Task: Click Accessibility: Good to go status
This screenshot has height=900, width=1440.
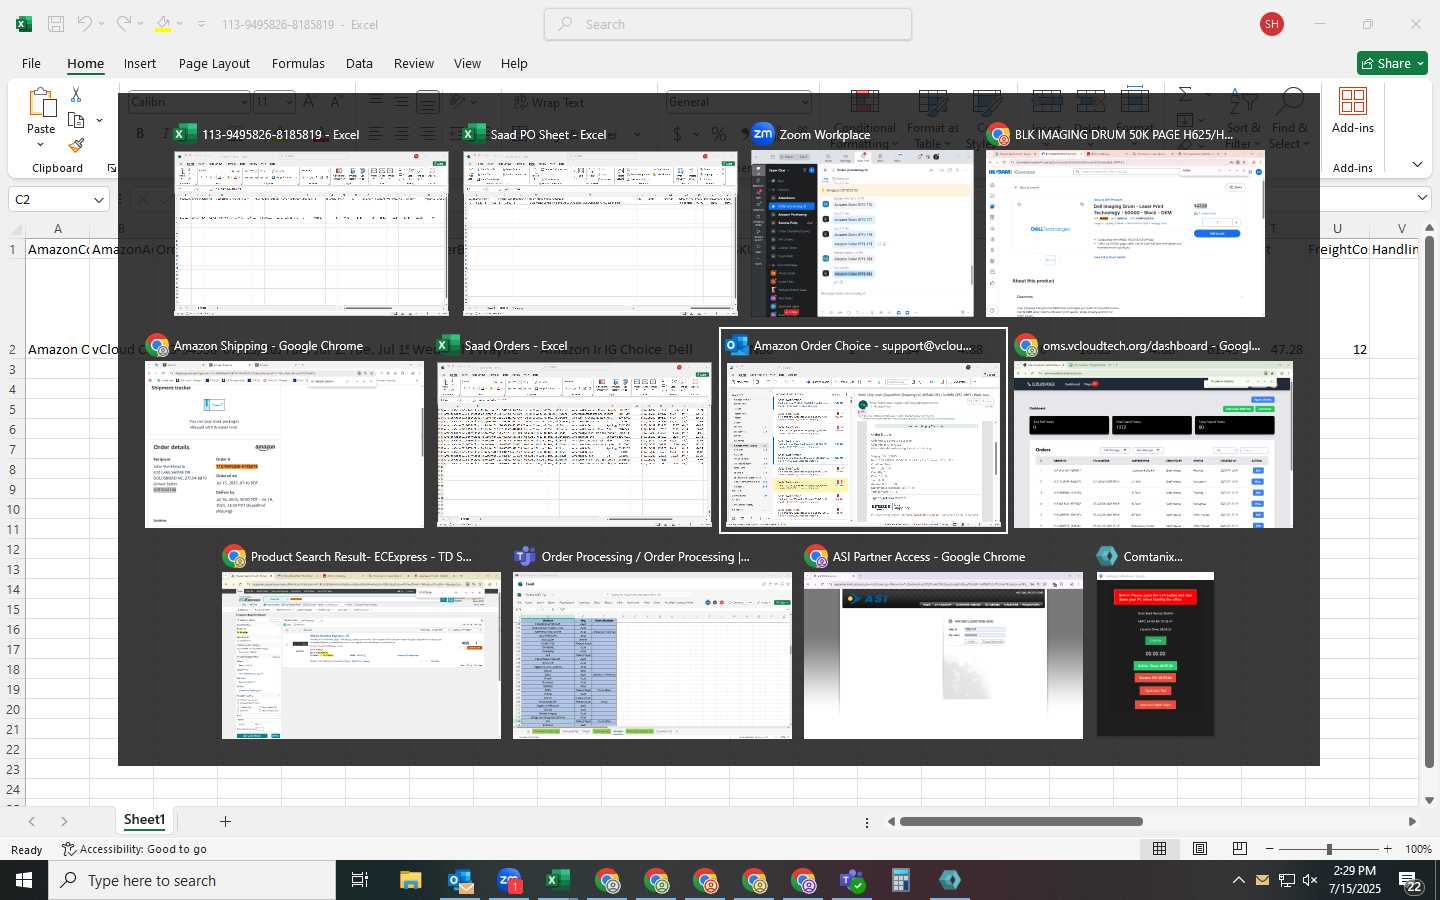Action: point(134,849)
